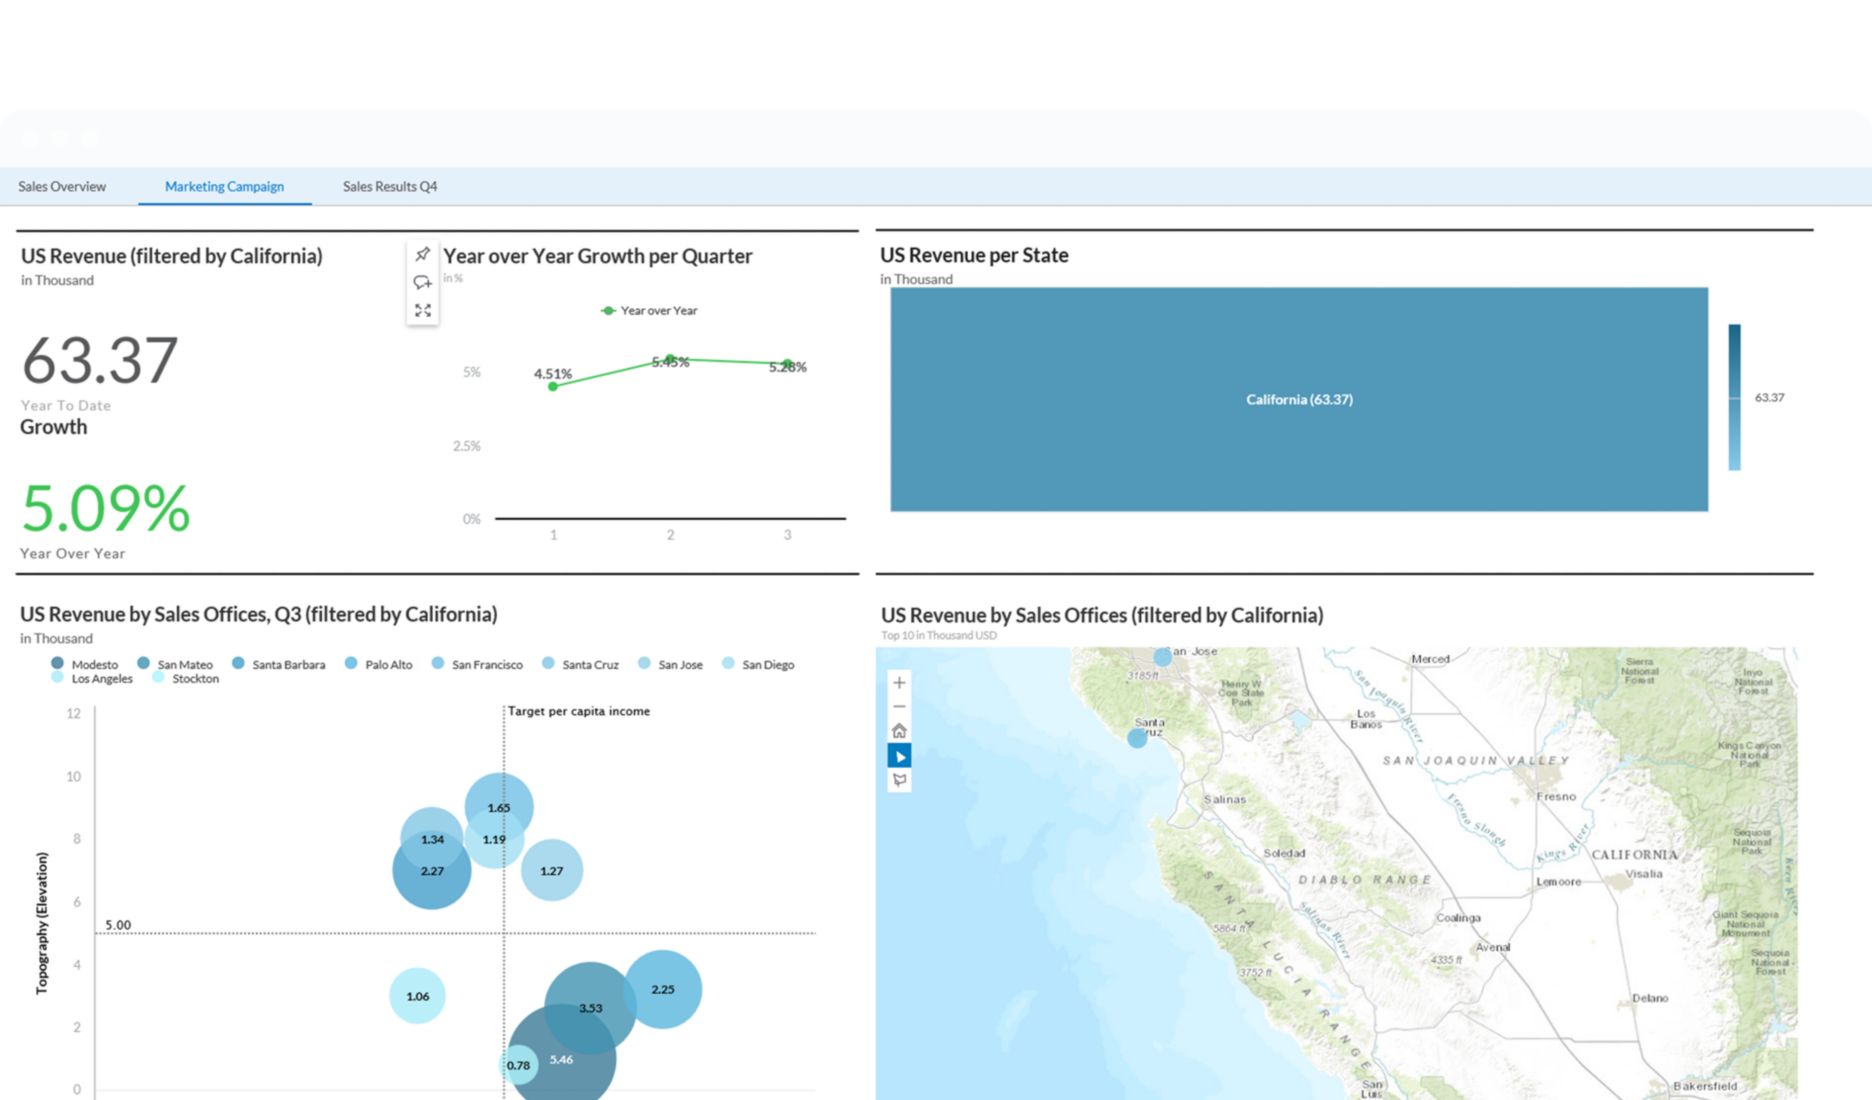Click the revenue color gradient scale bar
Viewport: 1872px width, 1100px height.
(x=1734, y=397)
